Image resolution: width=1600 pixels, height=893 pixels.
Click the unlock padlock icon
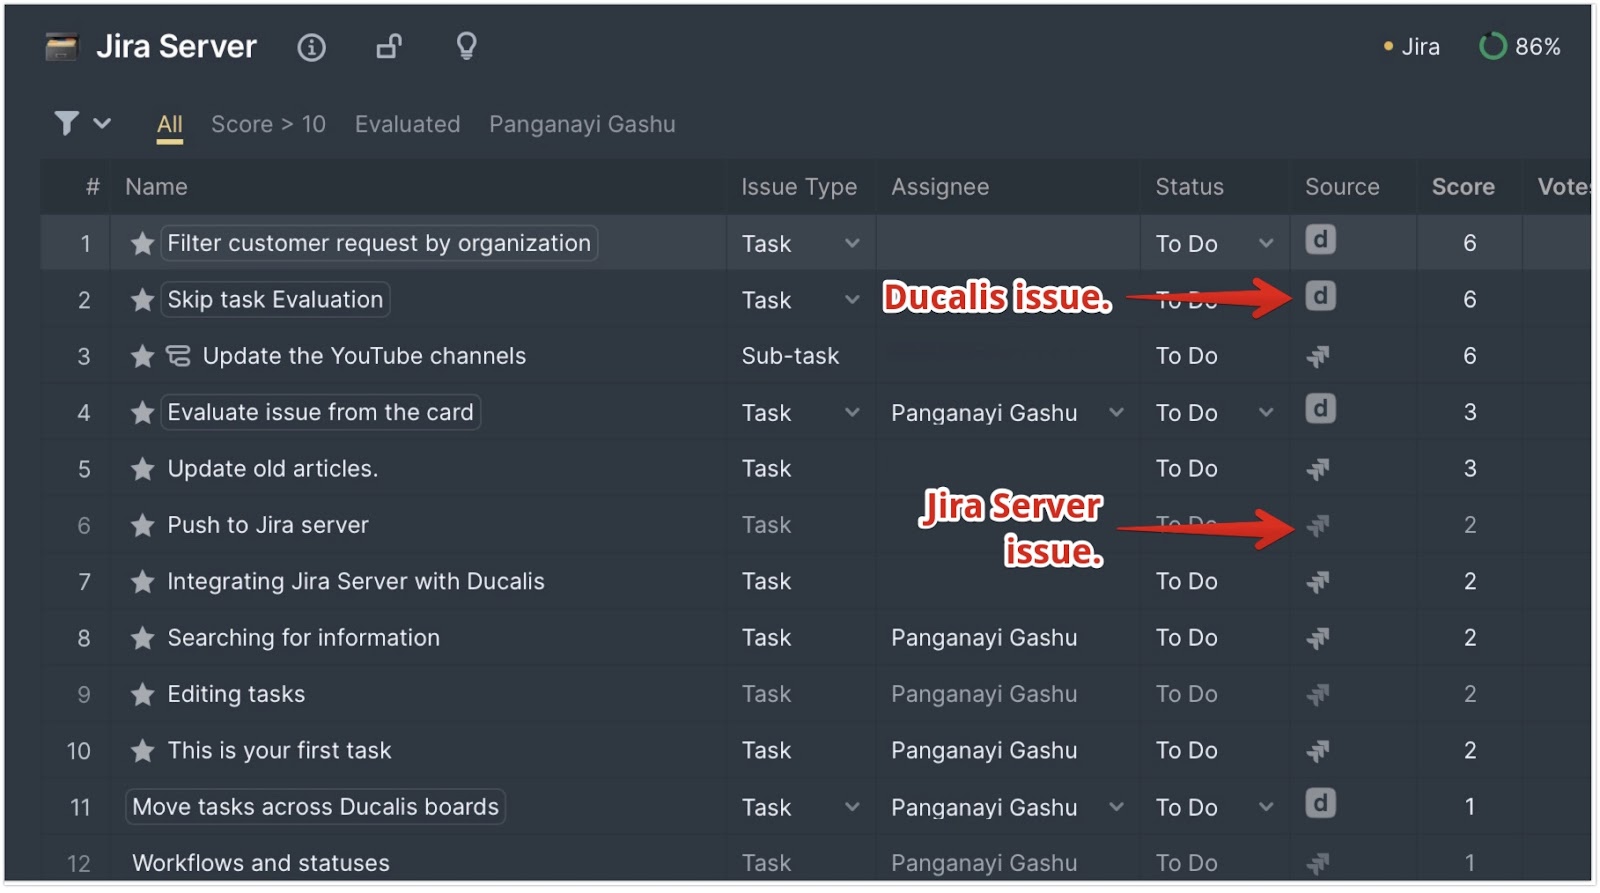(389, 46)
